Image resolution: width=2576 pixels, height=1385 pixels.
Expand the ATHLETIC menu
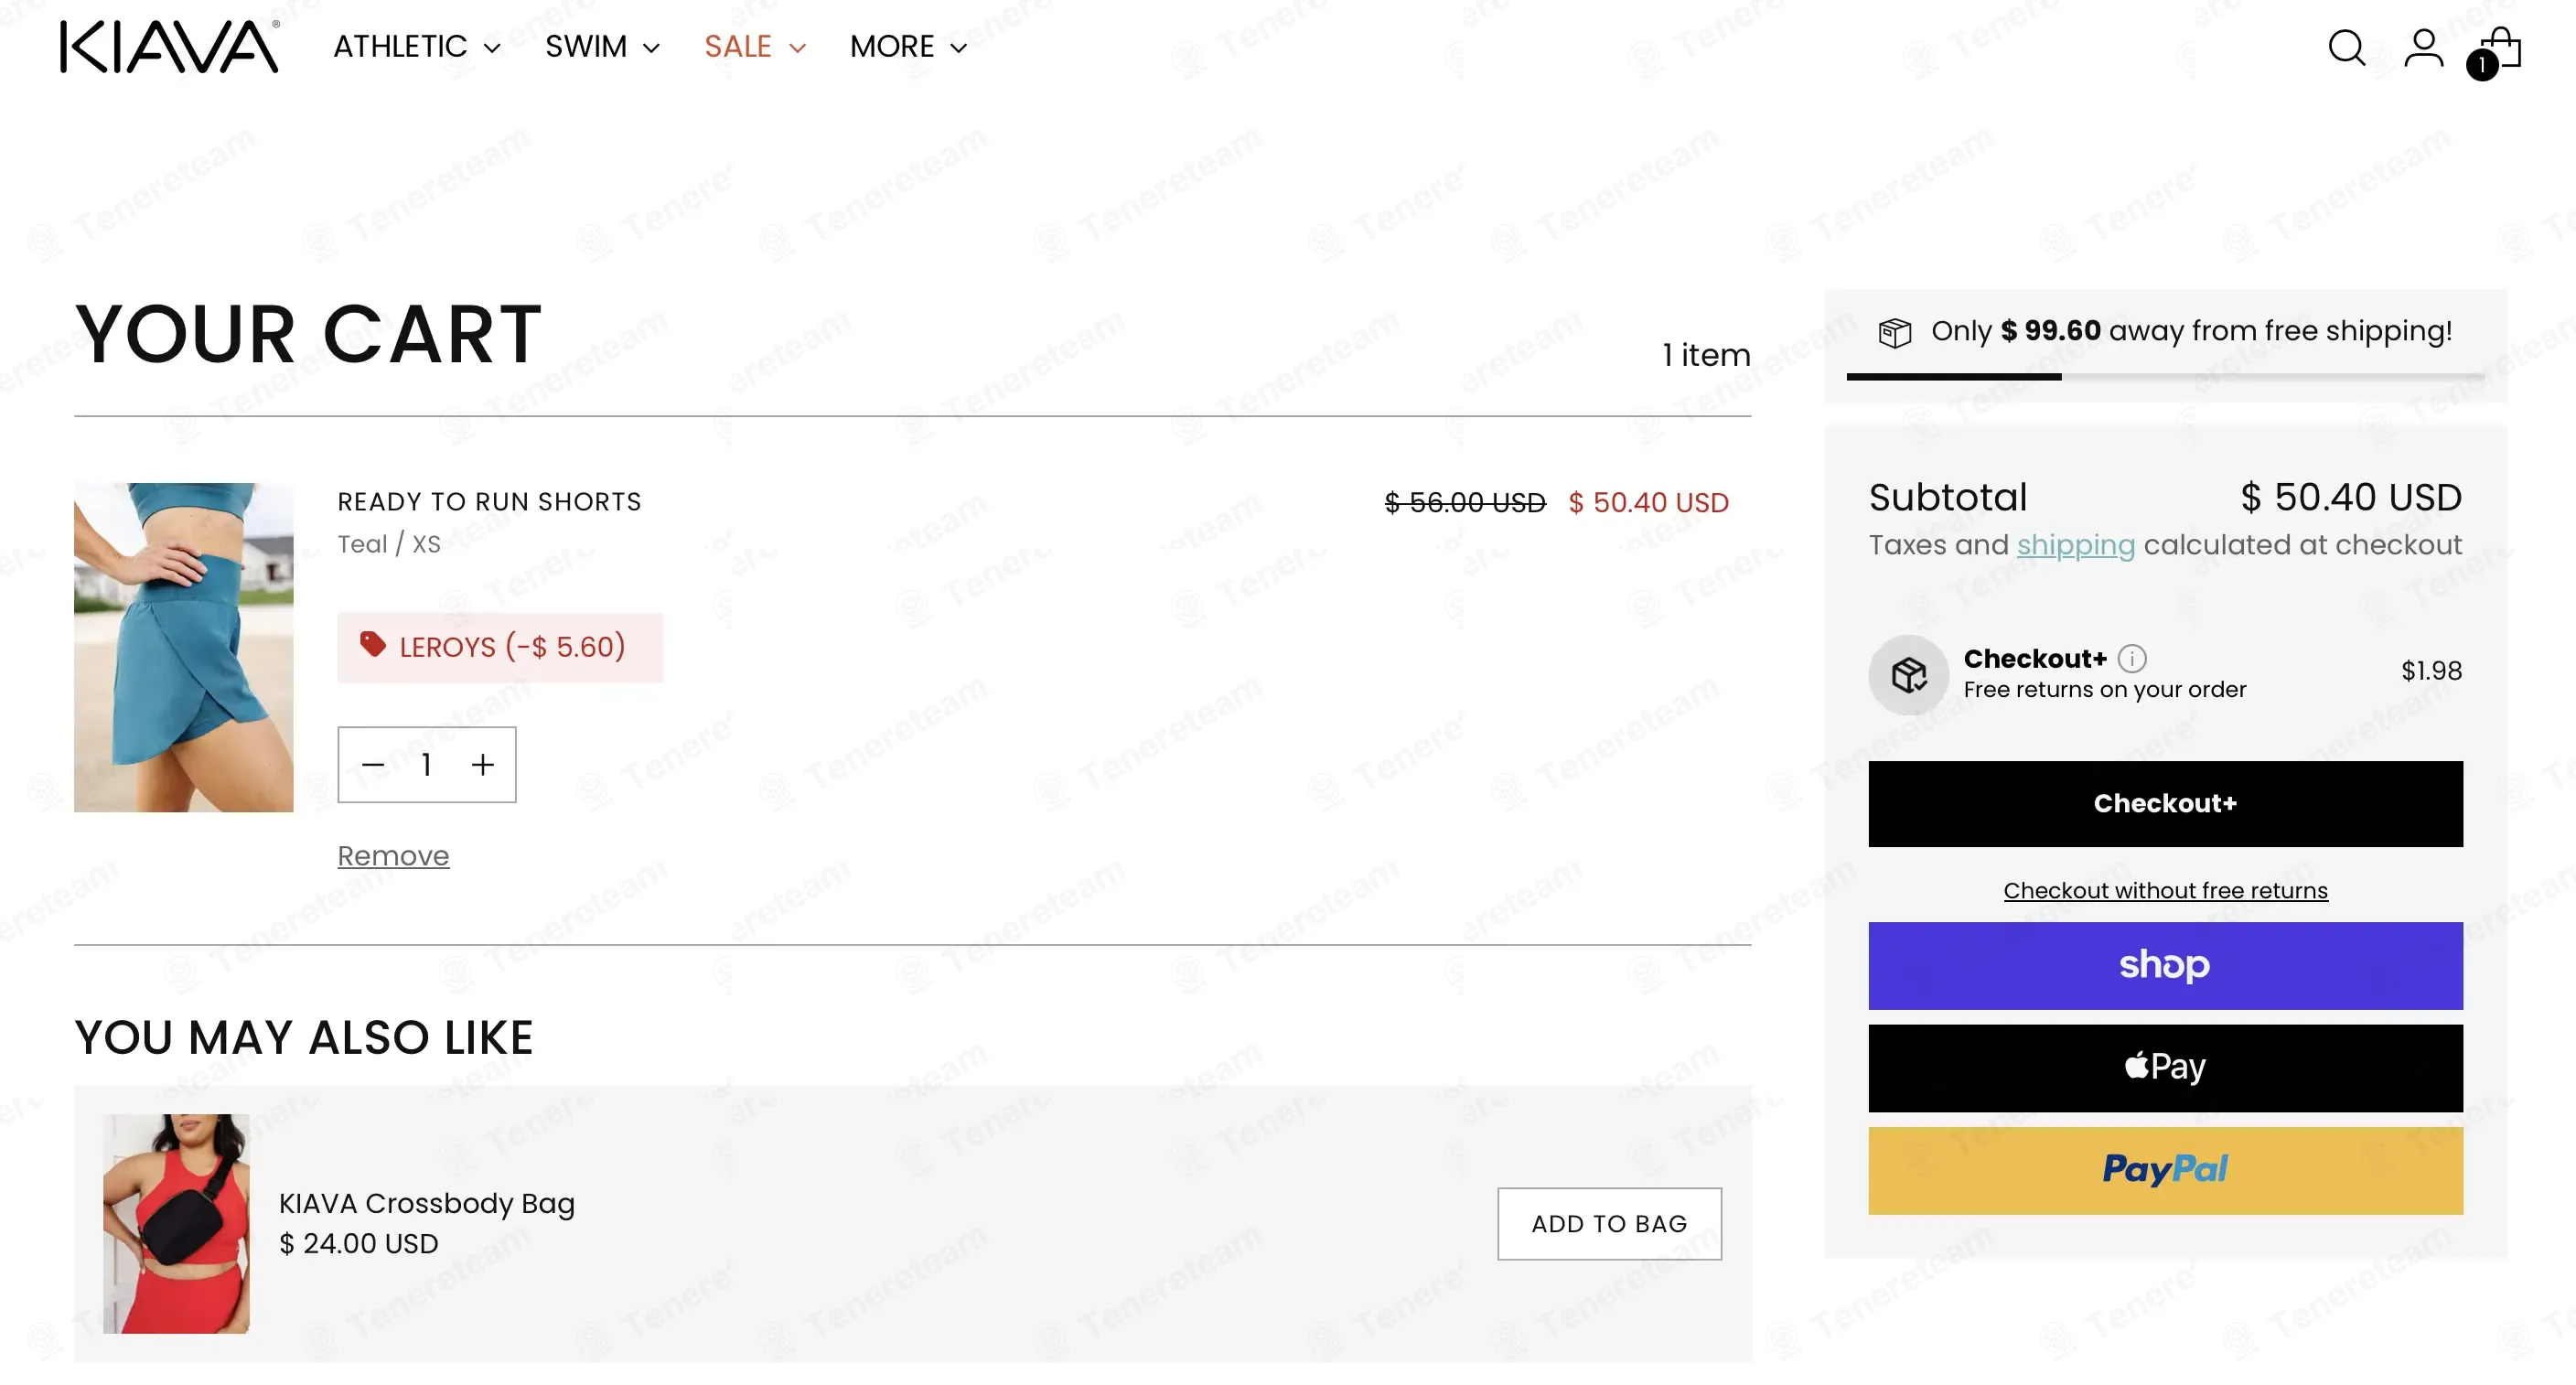point(417,47)
